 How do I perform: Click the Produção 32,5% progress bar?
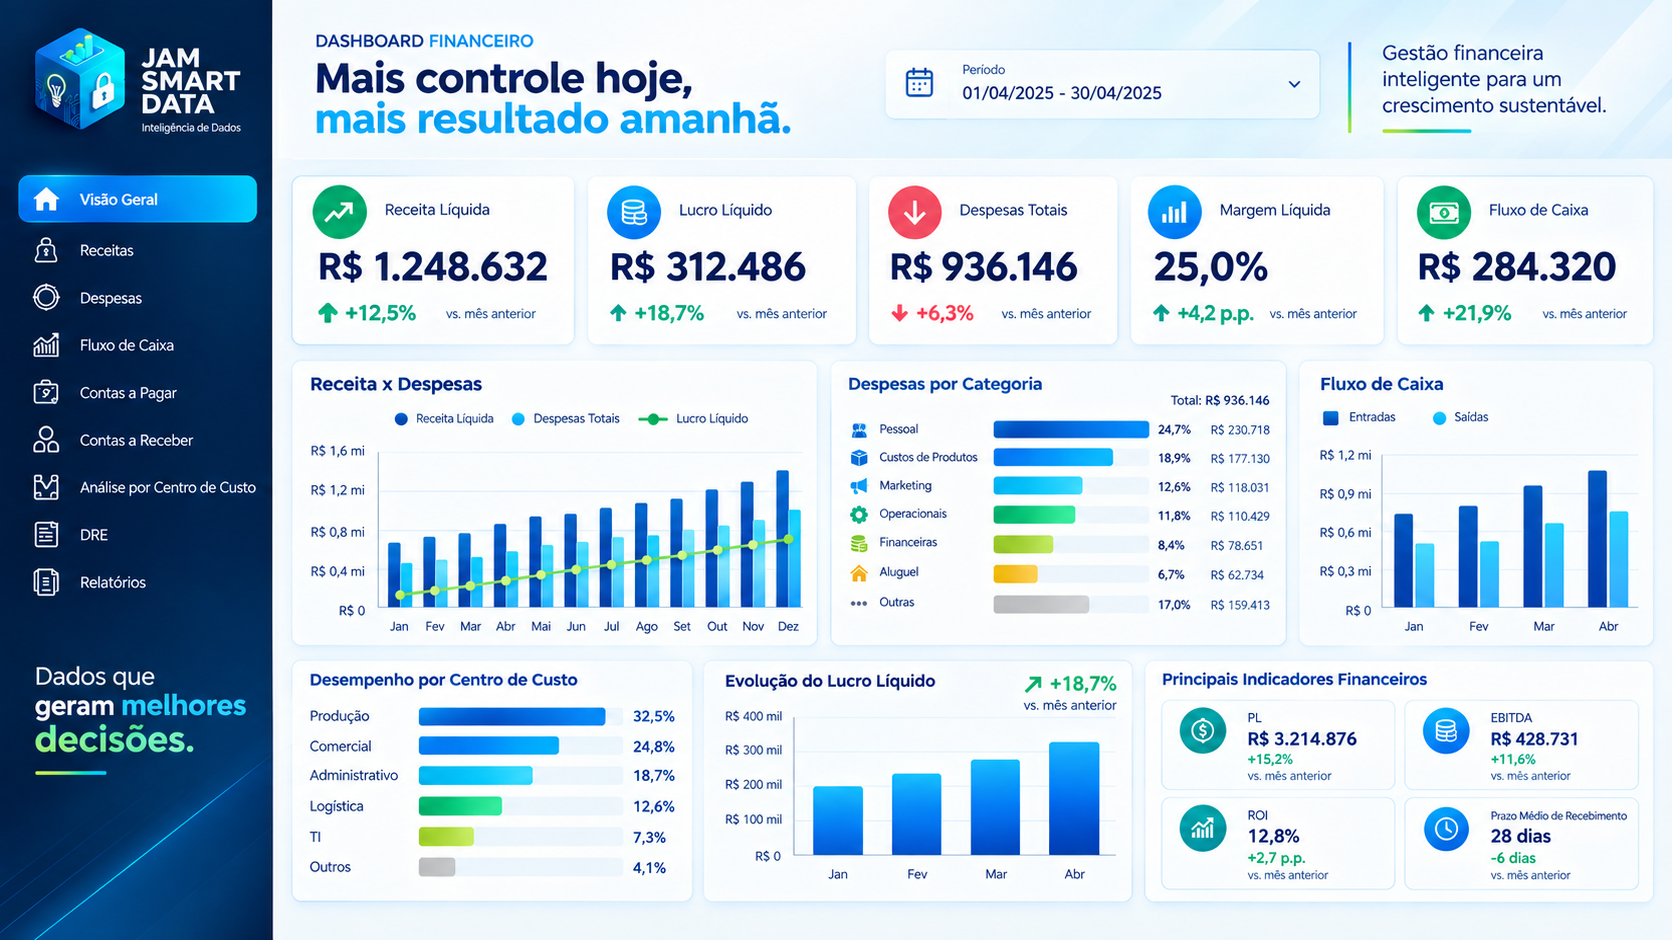512,716
